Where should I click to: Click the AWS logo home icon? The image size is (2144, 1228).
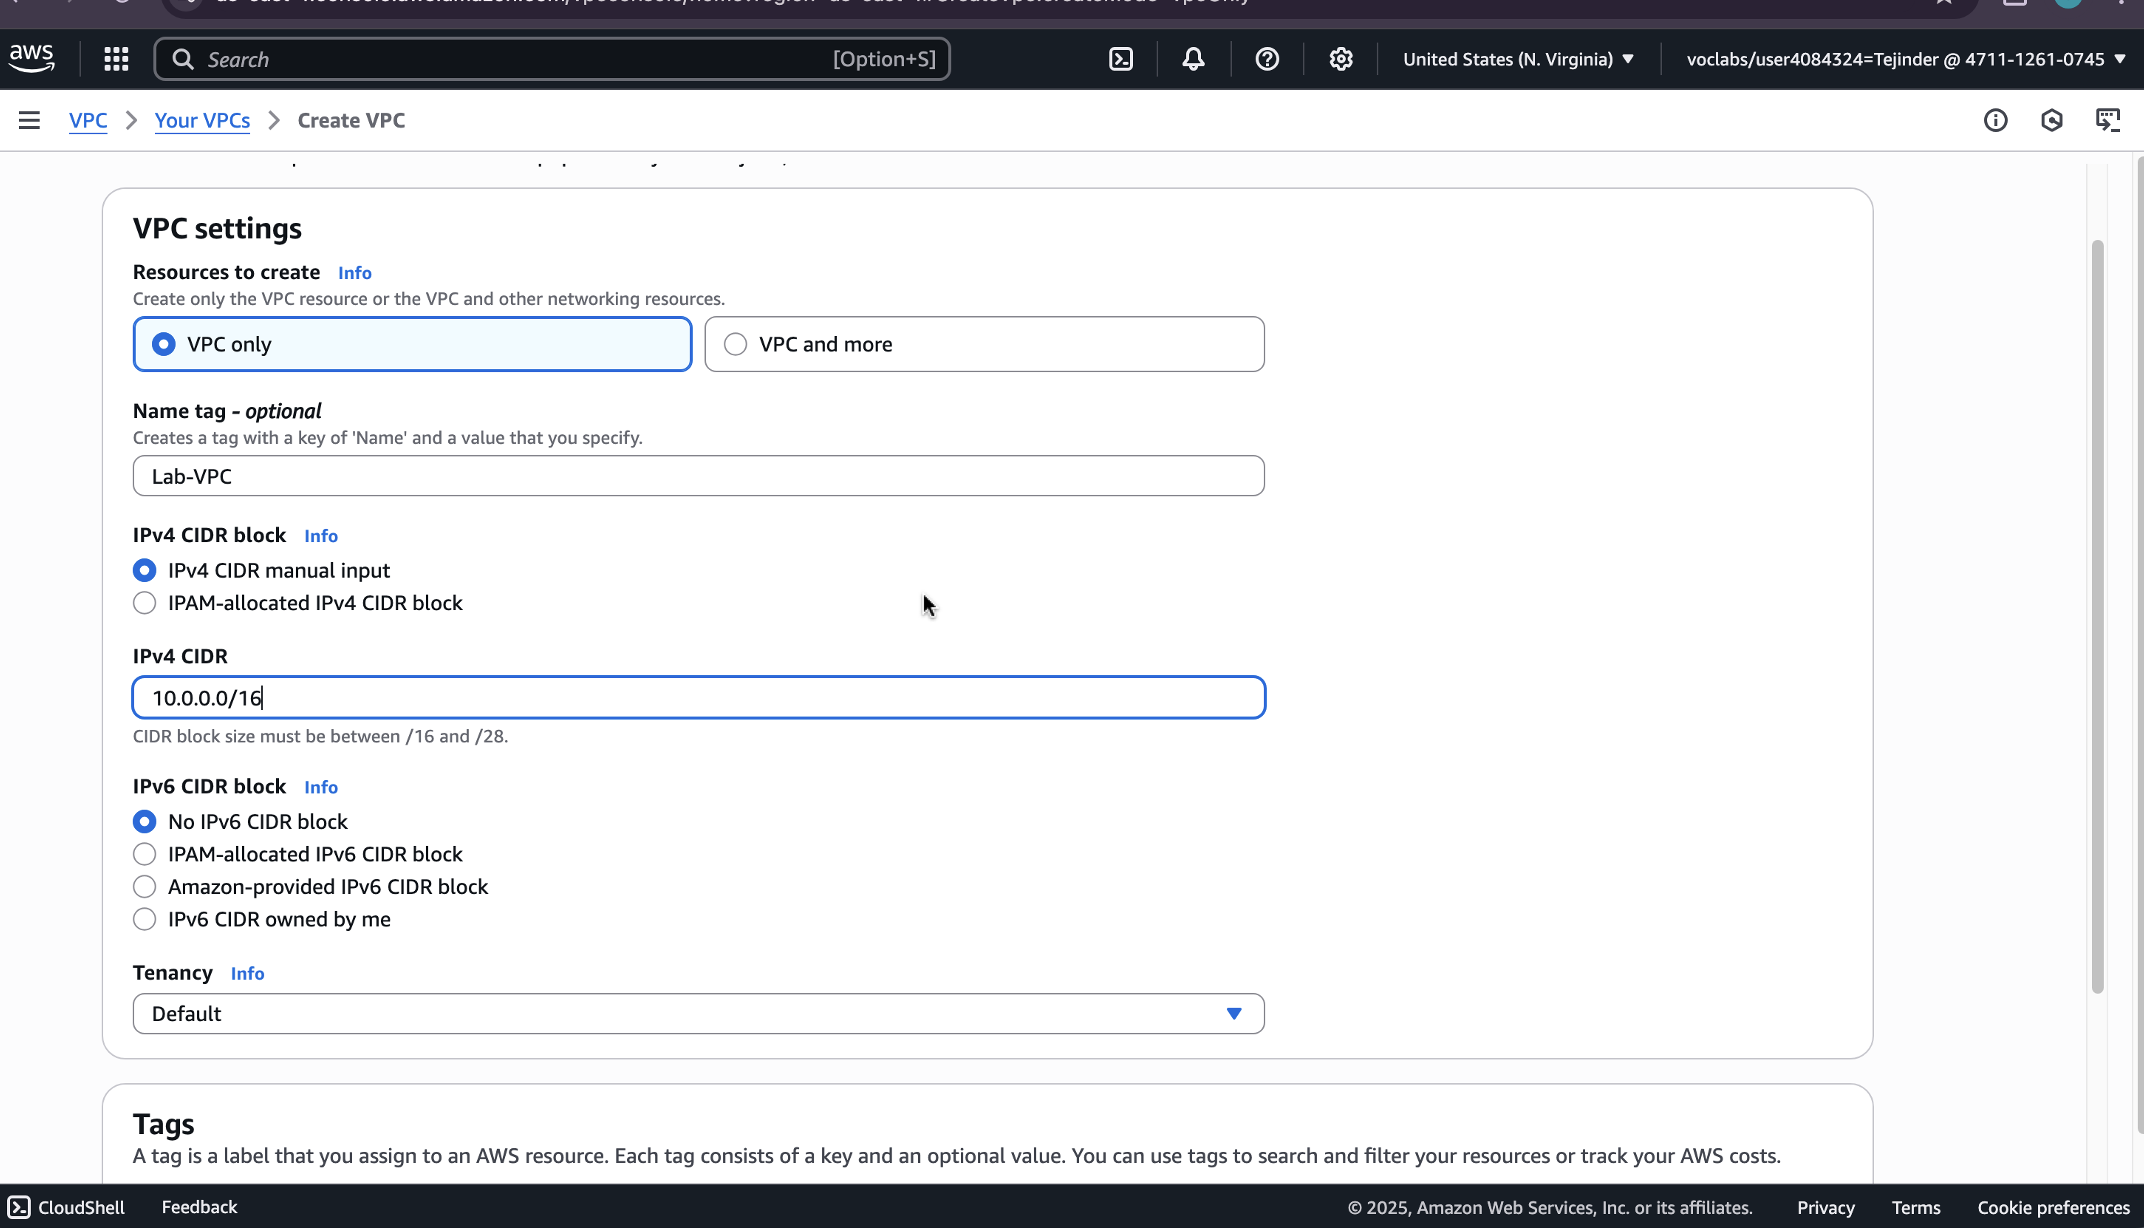[x=32, y=58]
